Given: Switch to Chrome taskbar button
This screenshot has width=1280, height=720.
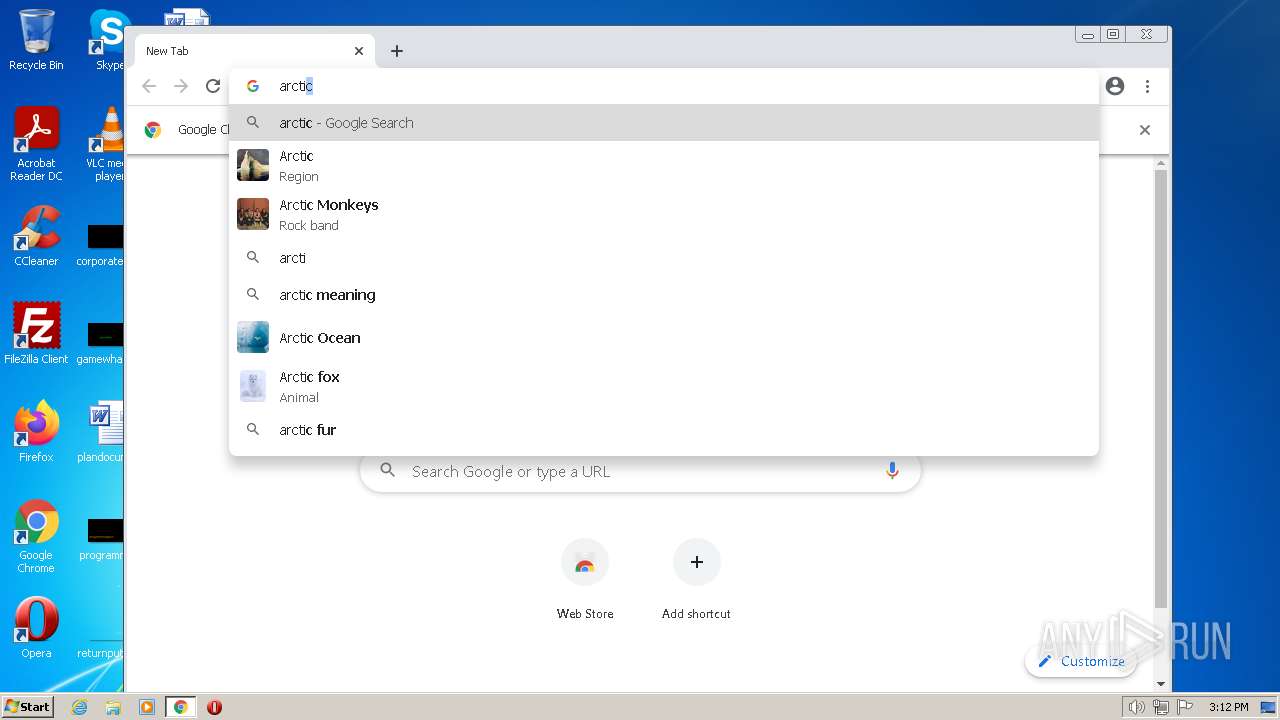Looking at the screenshot, I should pyautogui.click(x=181, y=707).
